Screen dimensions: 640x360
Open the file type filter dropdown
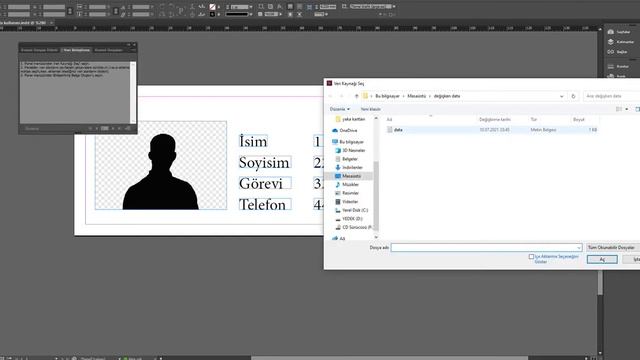point(613,247)
